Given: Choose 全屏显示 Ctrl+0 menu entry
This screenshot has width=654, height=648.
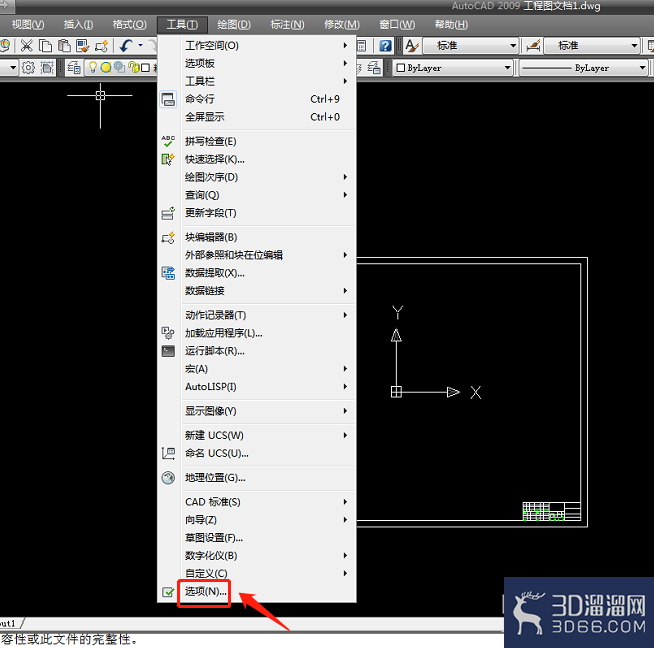Looking at the screenshot, I should click(257, 117).
